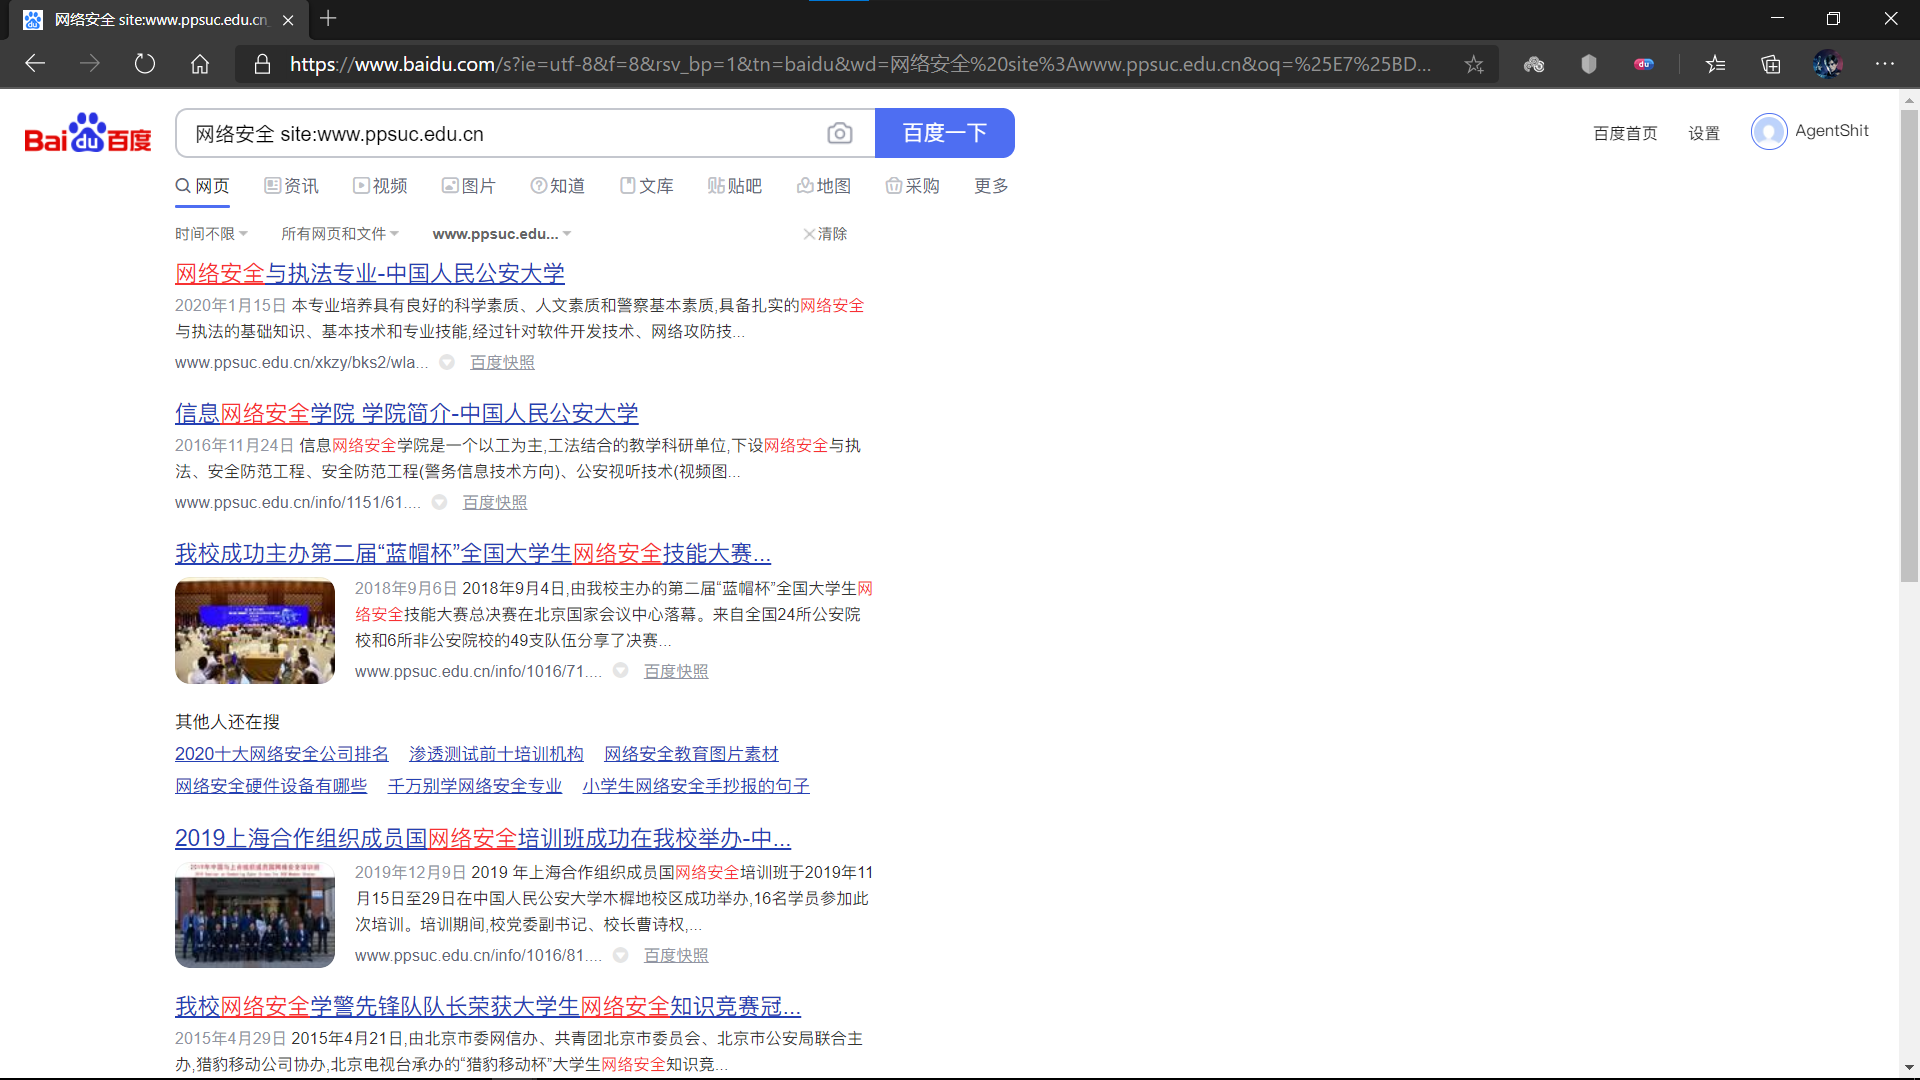The image size is (1920, 1080).
Task: Expand the 时间不限 time filter dropdown
Action: (x=211, y=234)
